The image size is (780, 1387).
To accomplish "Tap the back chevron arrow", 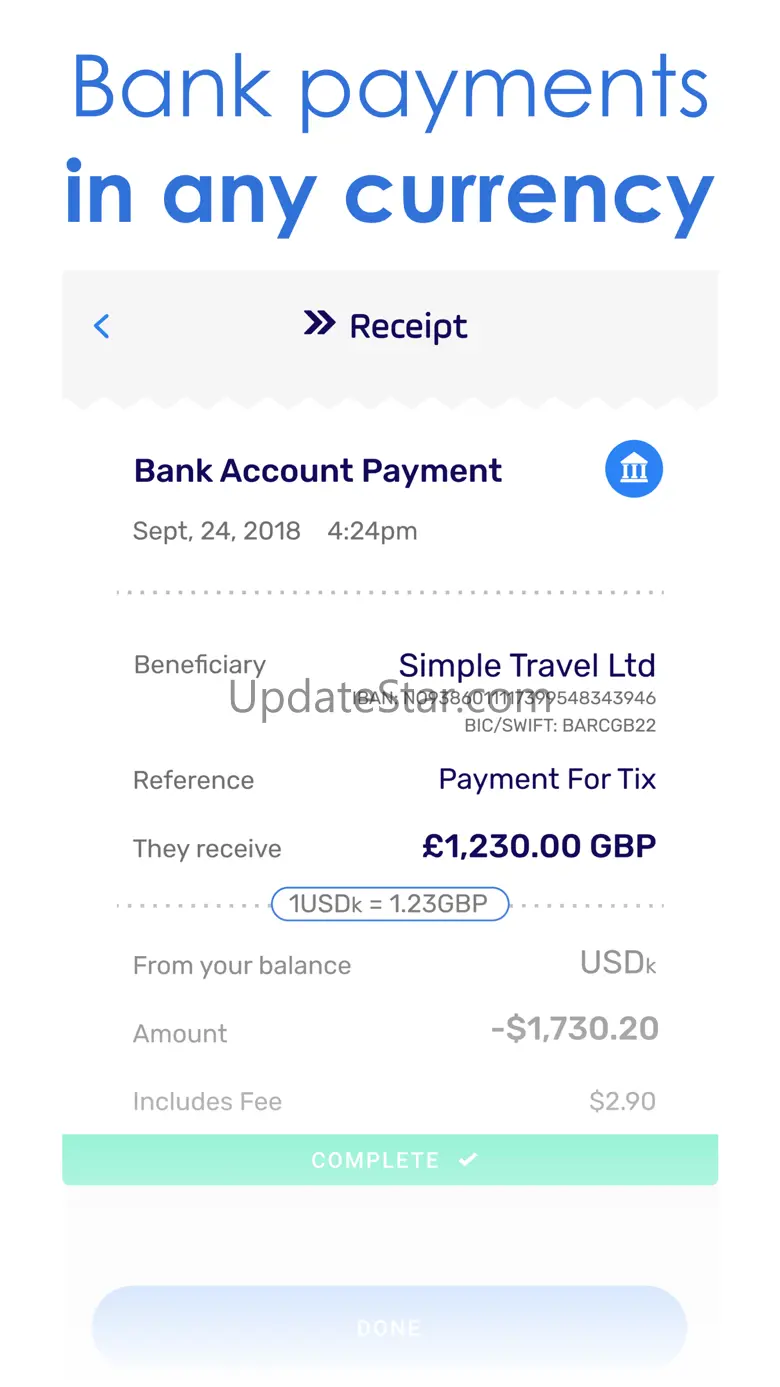I will click(x=101, y=326).
